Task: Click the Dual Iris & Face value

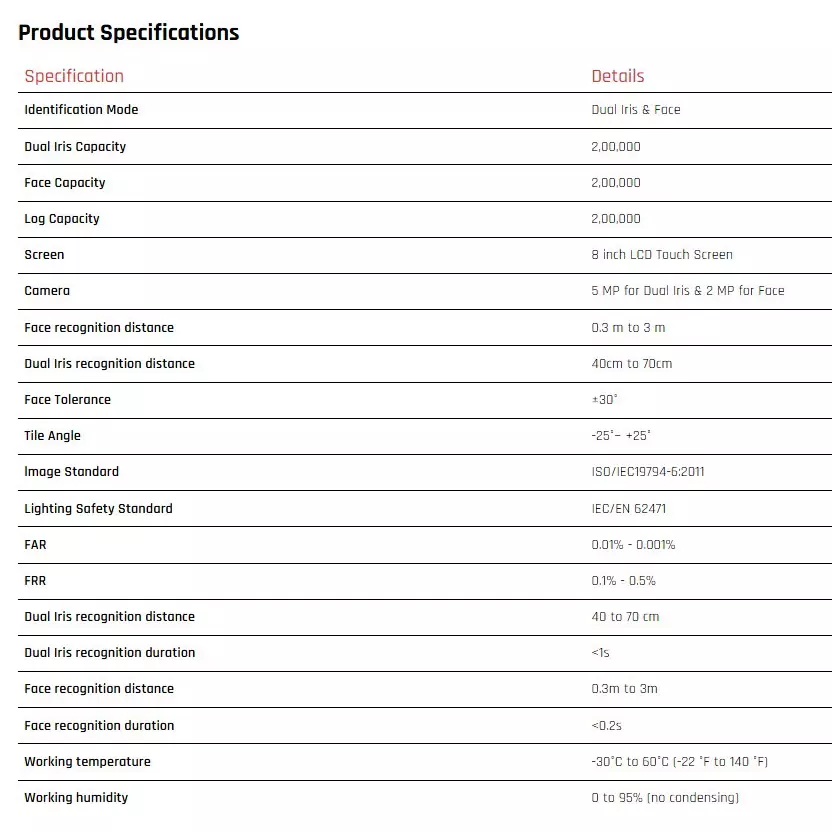Action: point(636,110)
